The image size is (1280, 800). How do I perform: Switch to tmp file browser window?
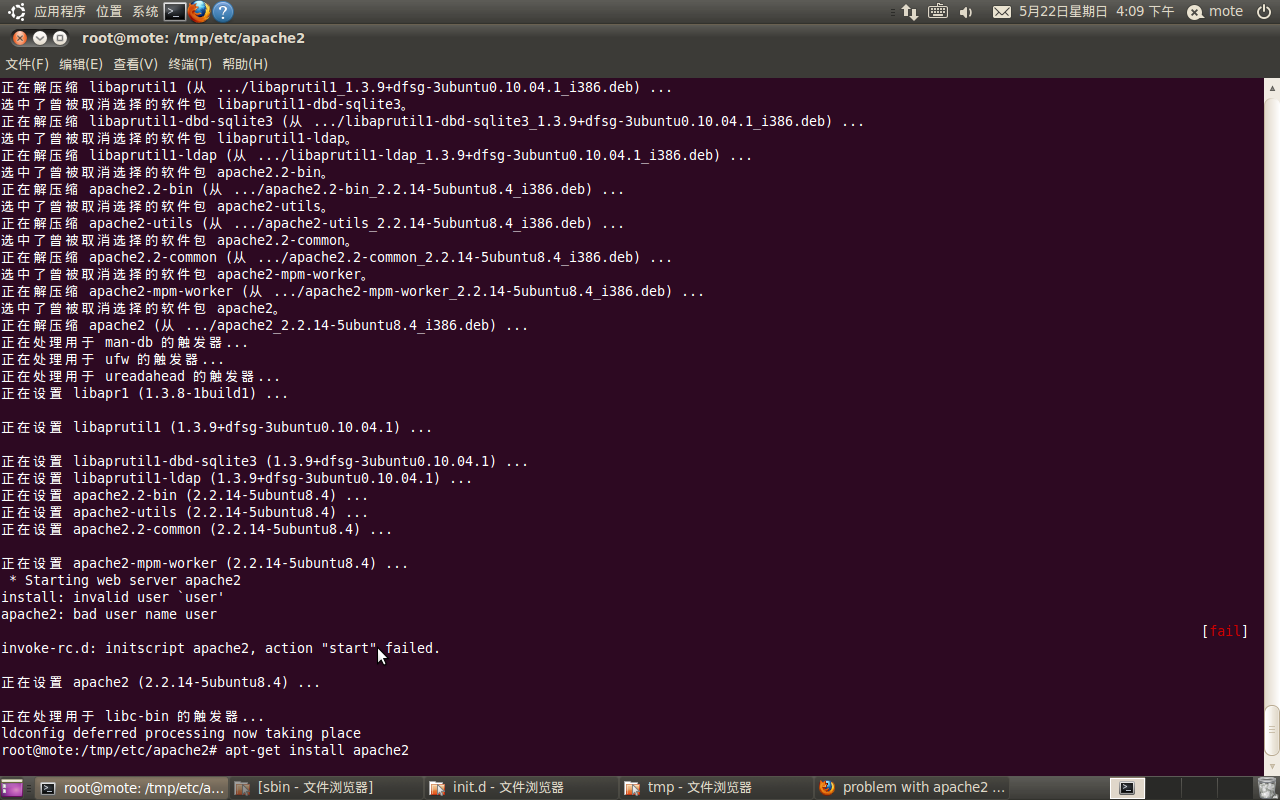pyautogui.click(x=715, y=788)
